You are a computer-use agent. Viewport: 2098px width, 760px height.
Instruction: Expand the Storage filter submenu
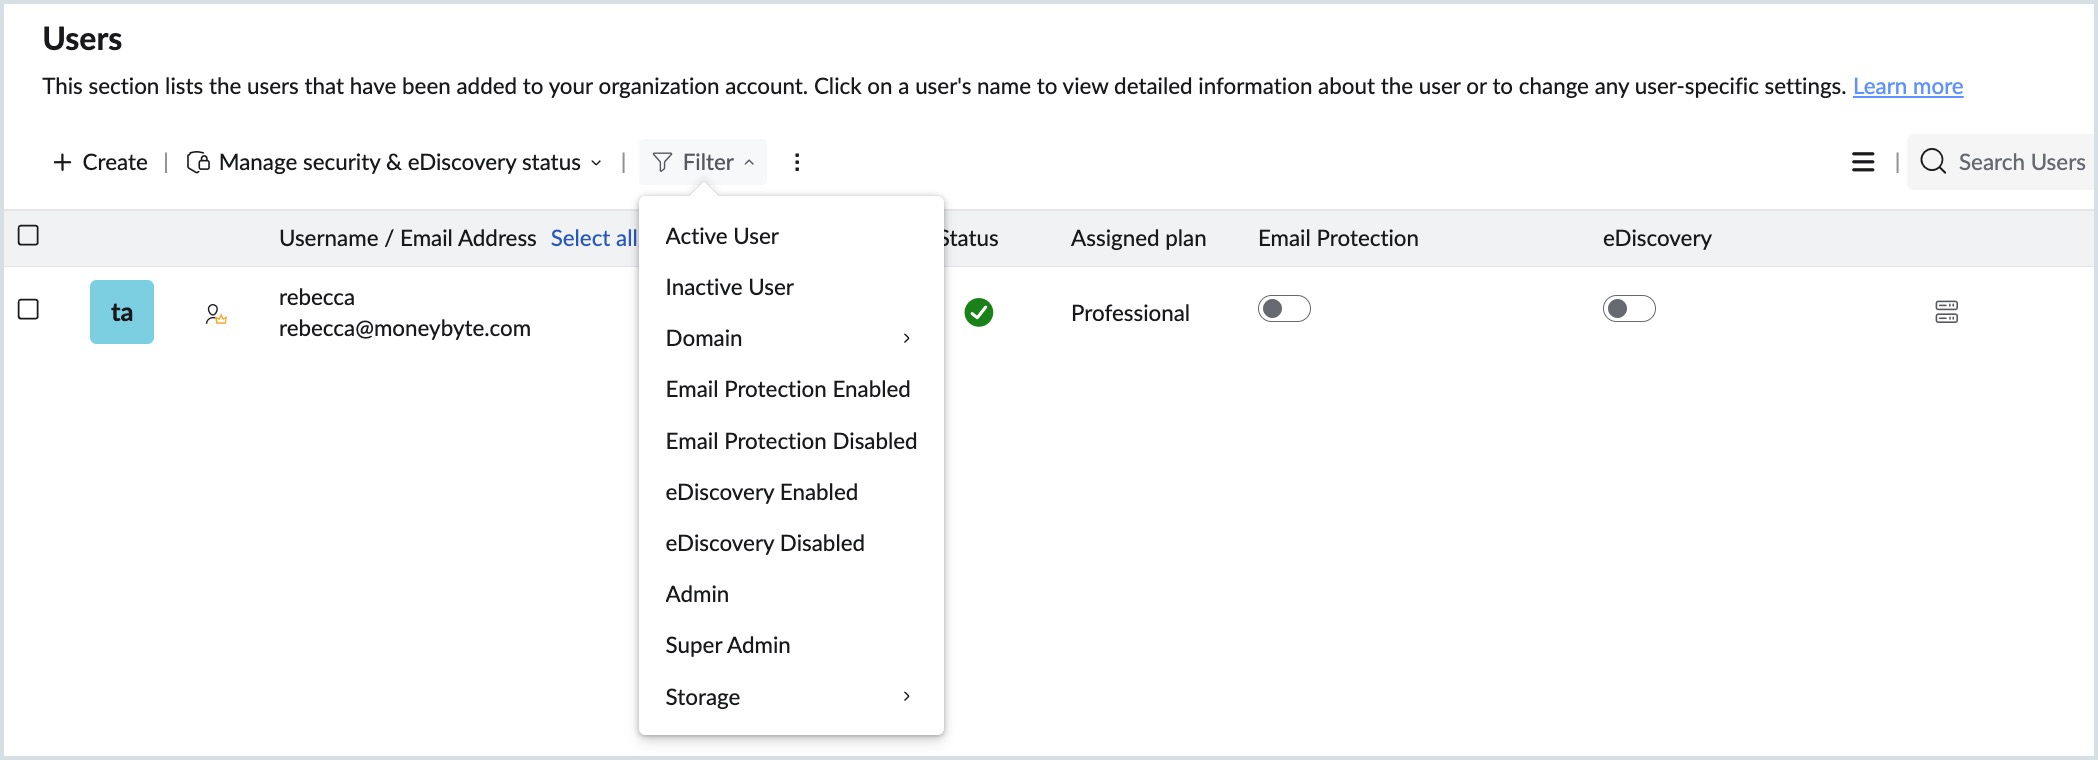pyautogui.click(x=791, y=697)
